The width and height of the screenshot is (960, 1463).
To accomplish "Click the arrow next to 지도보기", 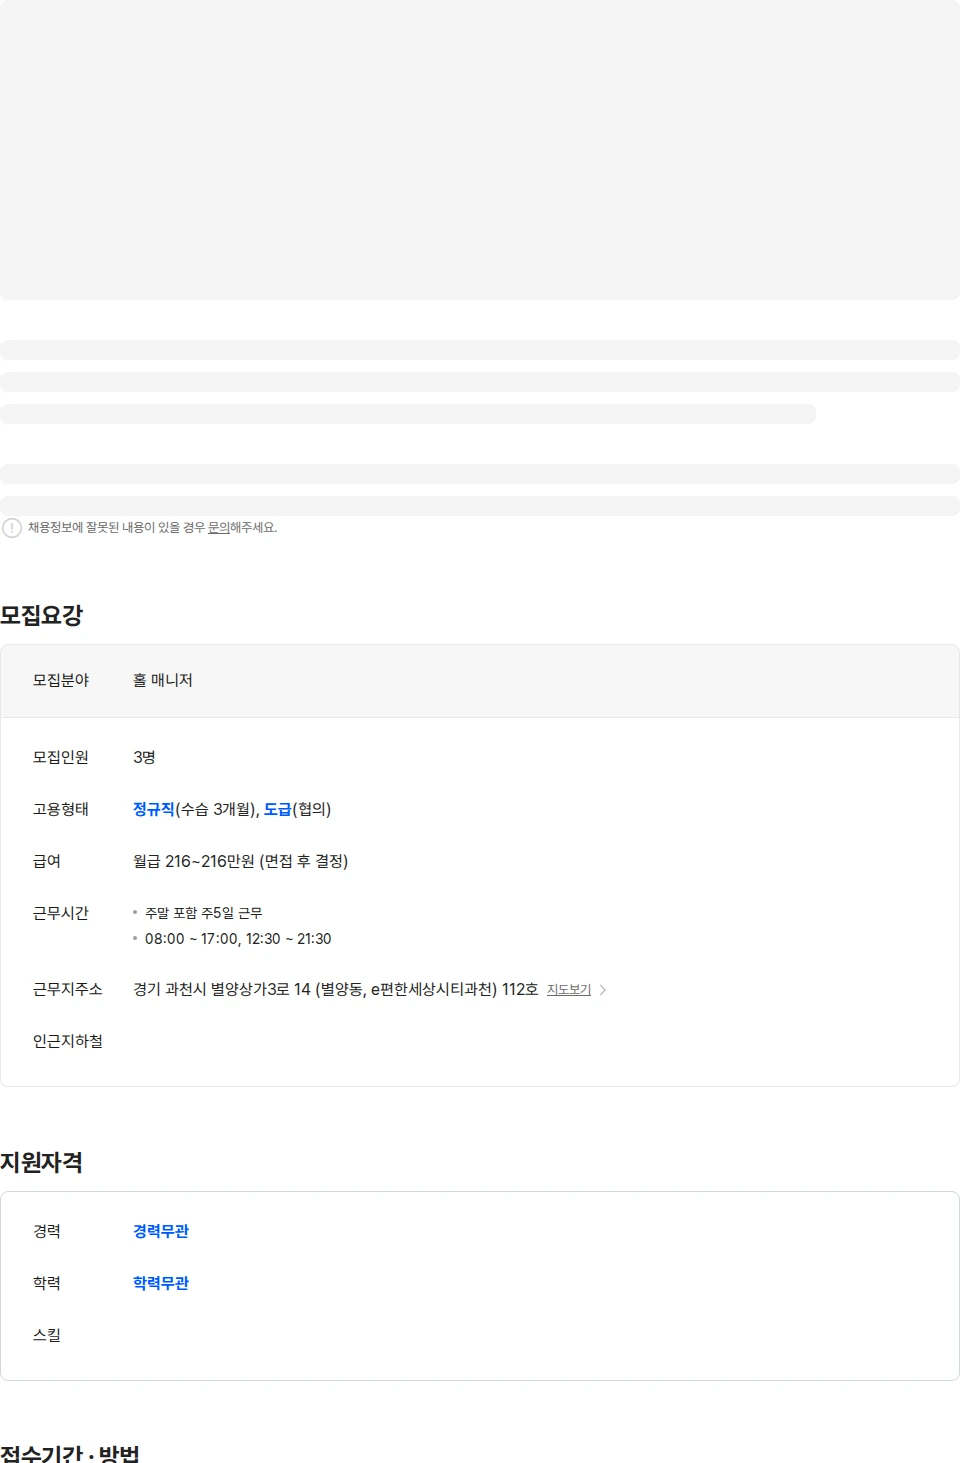I will (x=603, y=990).
